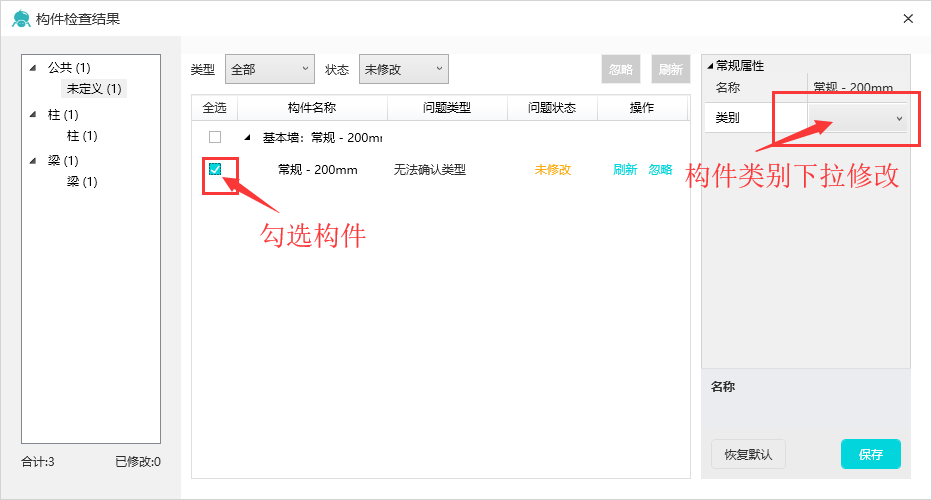Click the 保存 button
The width and height of the screenshot is (932, 500).
[871, 454]
